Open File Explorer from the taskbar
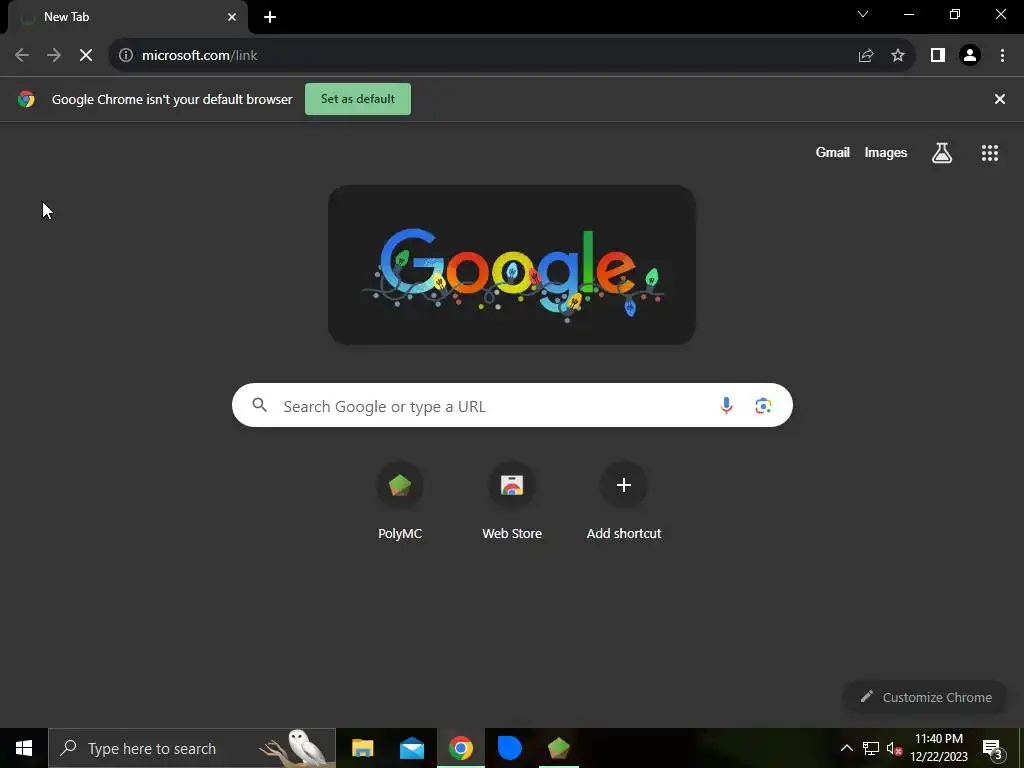1024x768 pixels. pyautogui.click(x=362, y=748)
